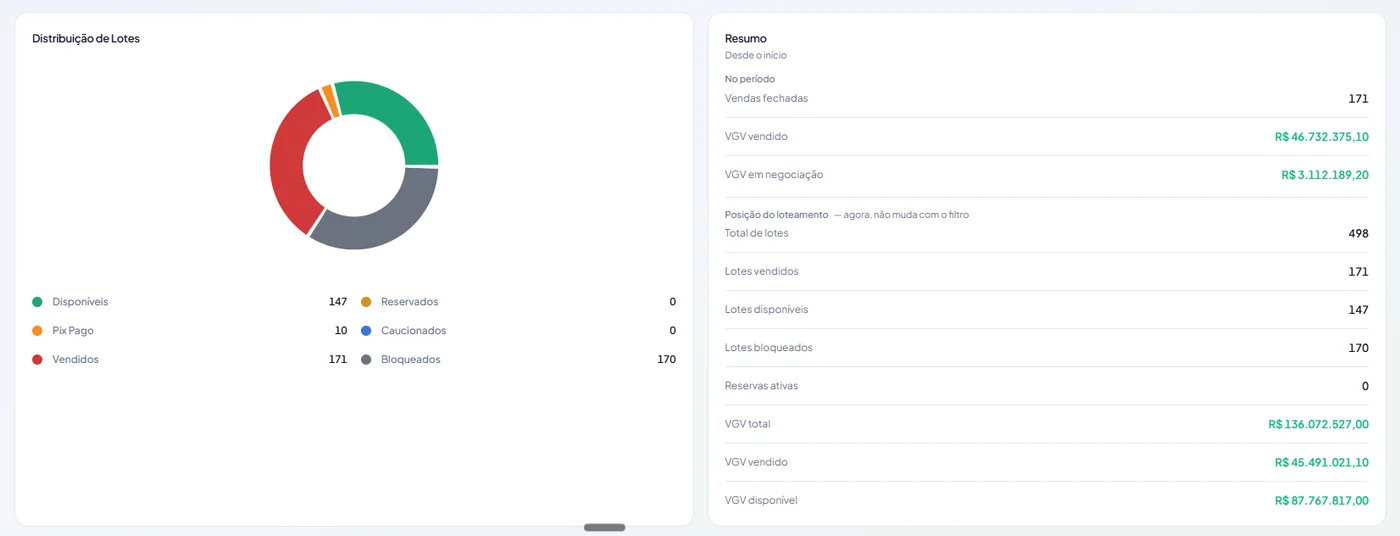The height and width of the screenshot is (536, 1400).
Task: Click the blue Caucionados legend dot
Action: point(366,331)
